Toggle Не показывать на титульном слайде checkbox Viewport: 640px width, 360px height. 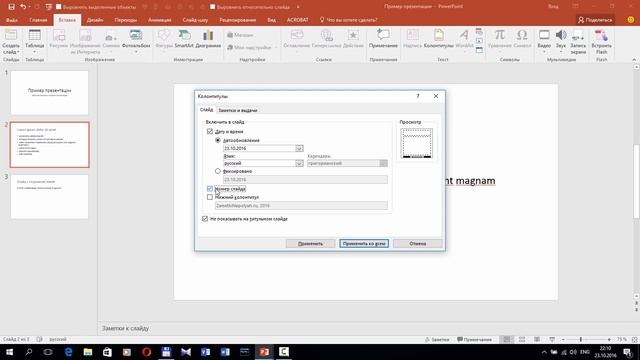[x=205, y=219]
